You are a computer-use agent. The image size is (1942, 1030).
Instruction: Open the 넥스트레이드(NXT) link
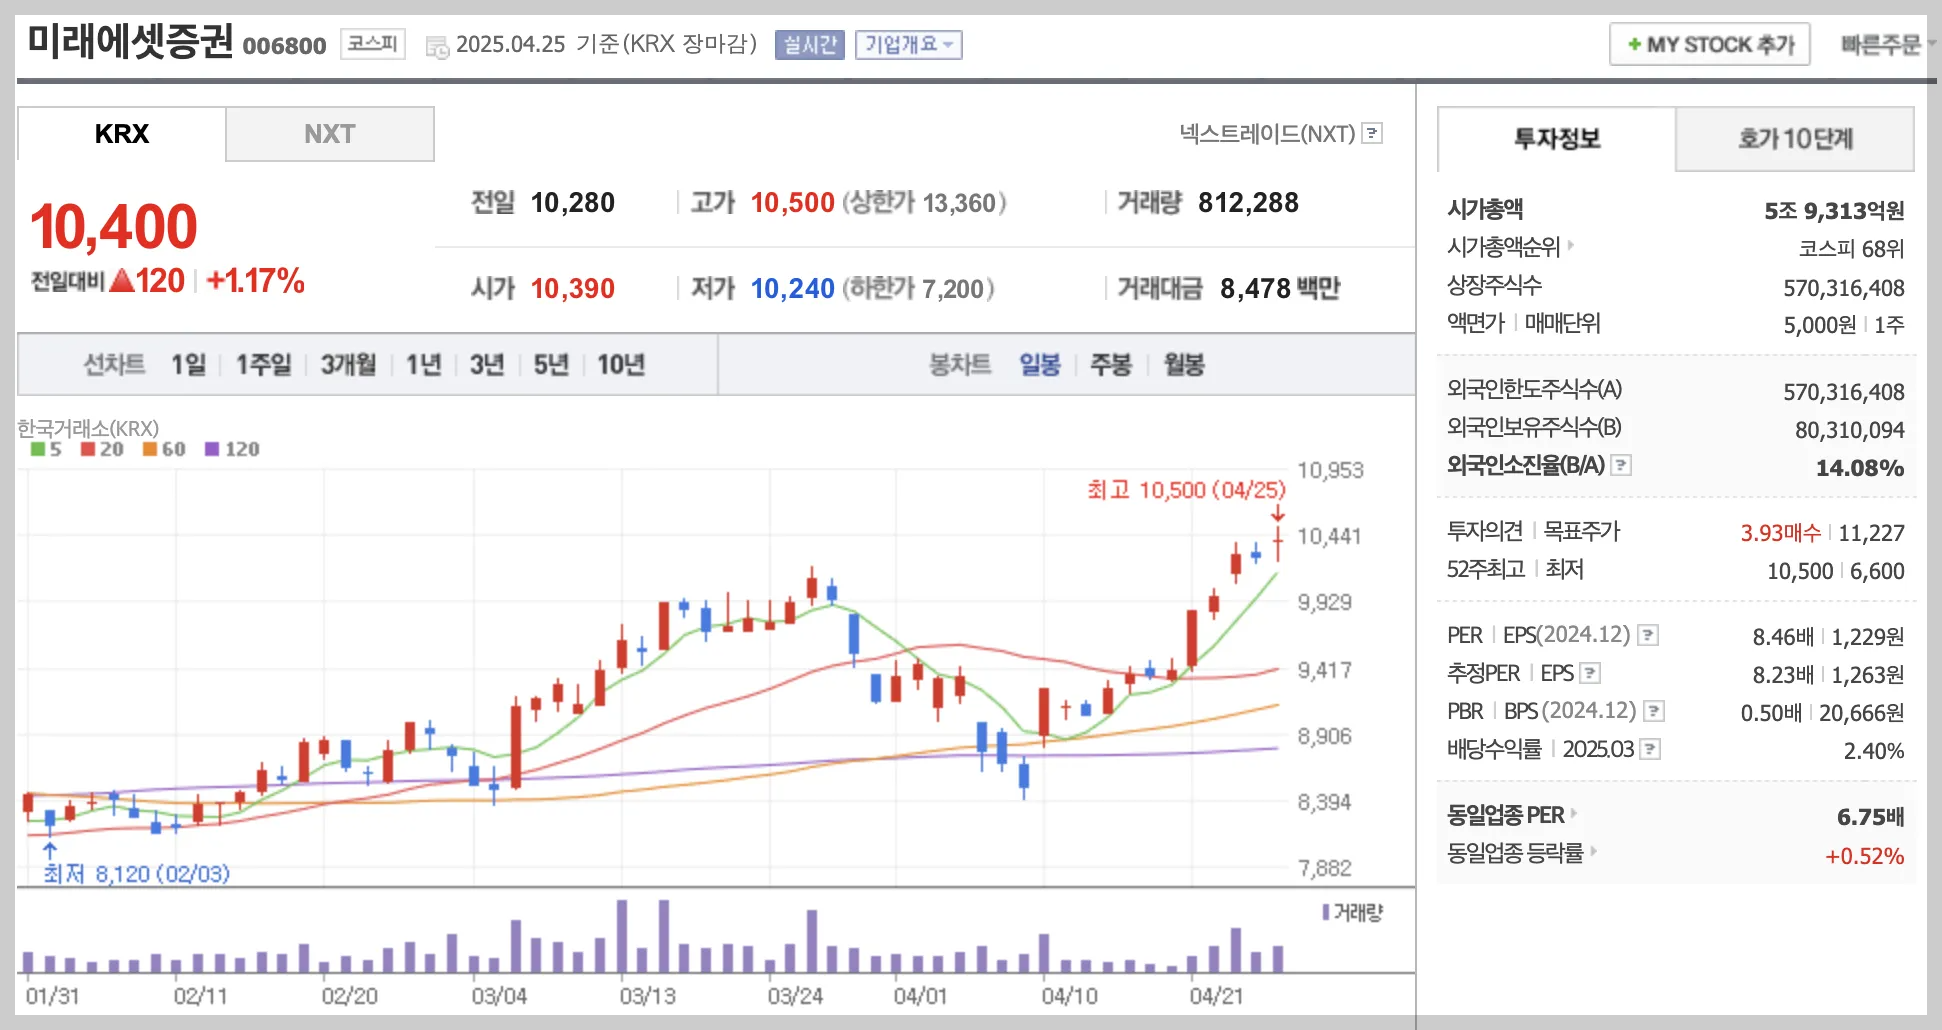(x=1267, y=133)
